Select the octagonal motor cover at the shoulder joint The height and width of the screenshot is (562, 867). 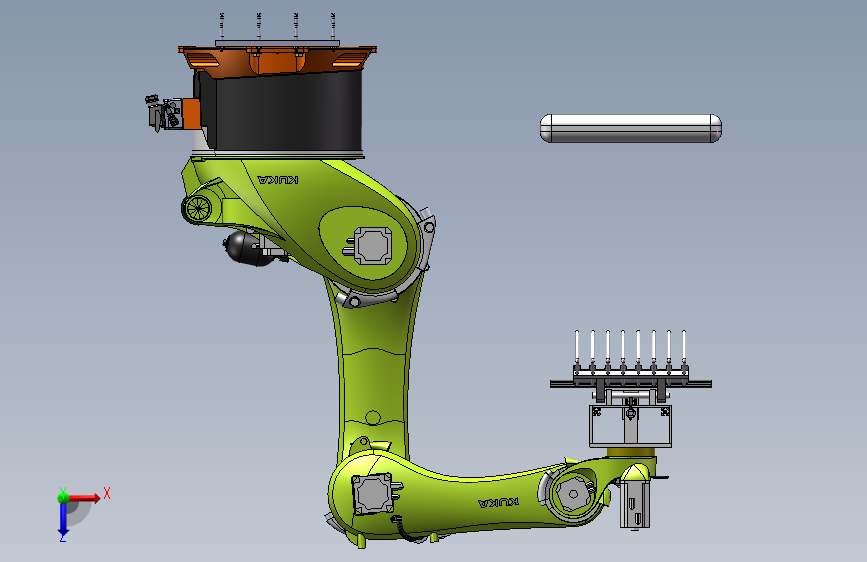click(x=373, y=246)
